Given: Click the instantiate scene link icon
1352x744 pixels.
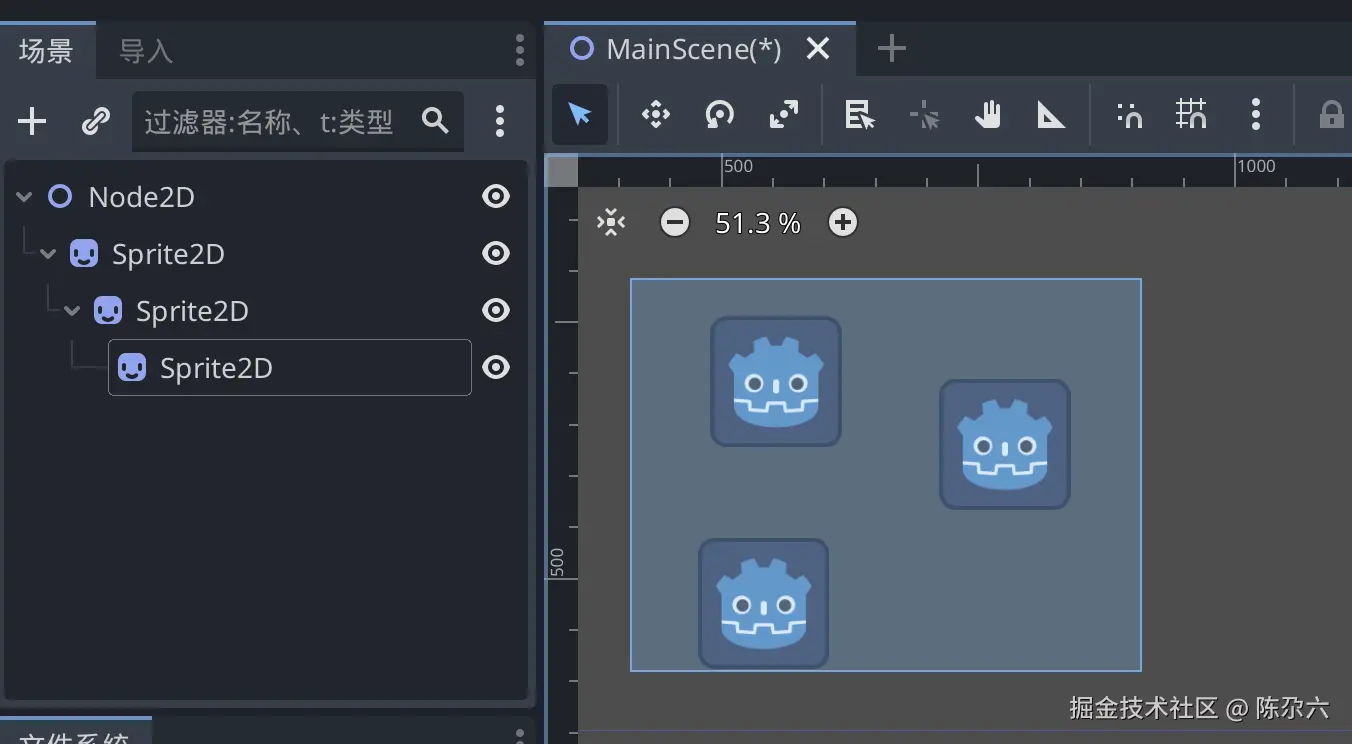Looking at the screenshot, I should click(x=95, y=122).
